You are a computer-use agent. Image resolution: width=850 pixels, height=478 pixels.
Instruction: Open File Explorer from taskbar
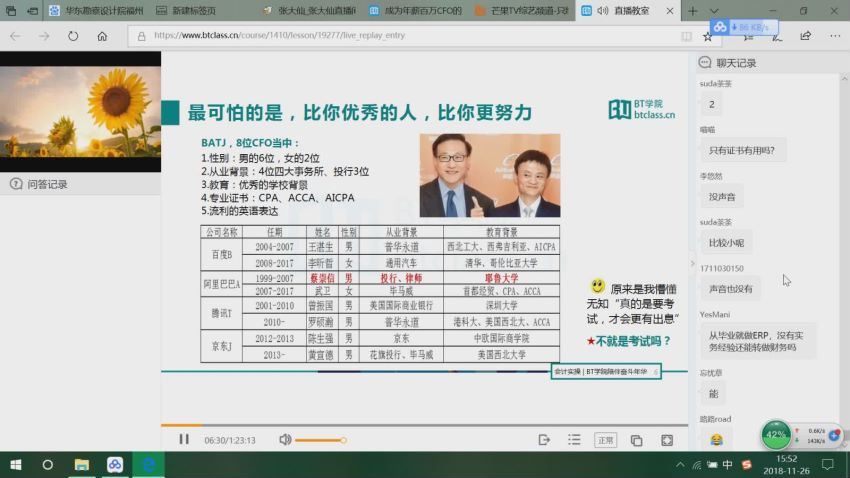(81, 464)
